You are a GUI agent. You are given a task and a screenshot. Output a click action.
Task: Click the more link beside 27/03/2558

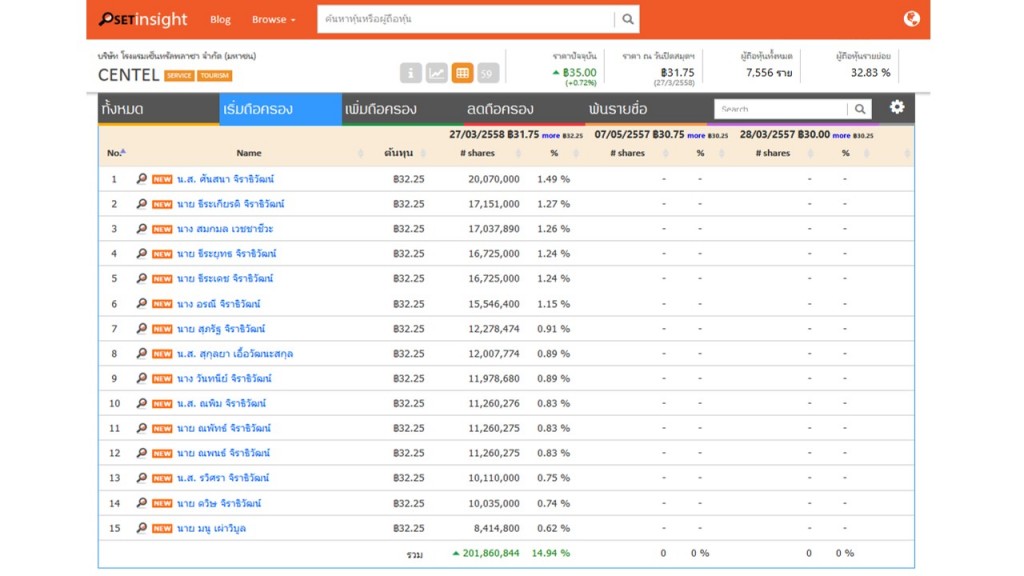pos(551,135)
